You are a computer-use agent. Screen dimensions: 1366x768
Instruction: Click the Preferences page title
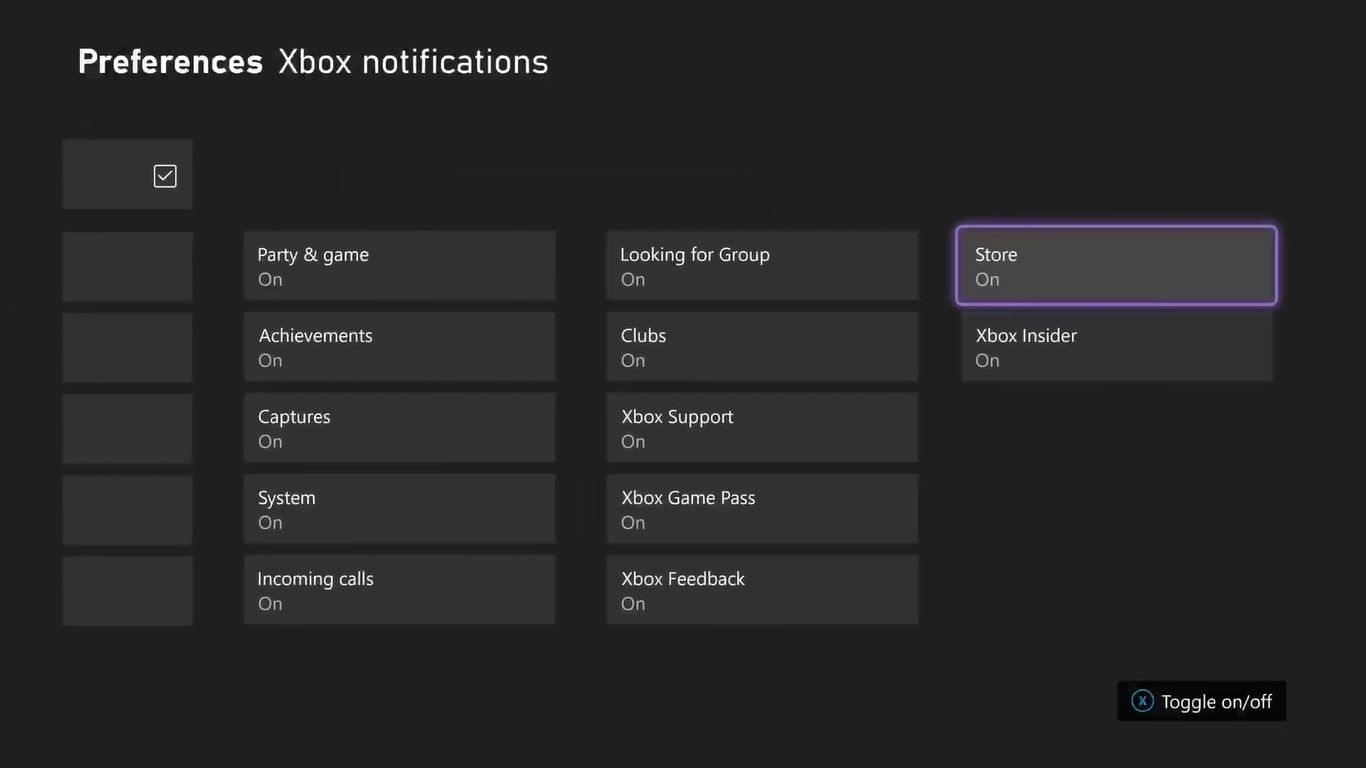[x=170, y=62]
